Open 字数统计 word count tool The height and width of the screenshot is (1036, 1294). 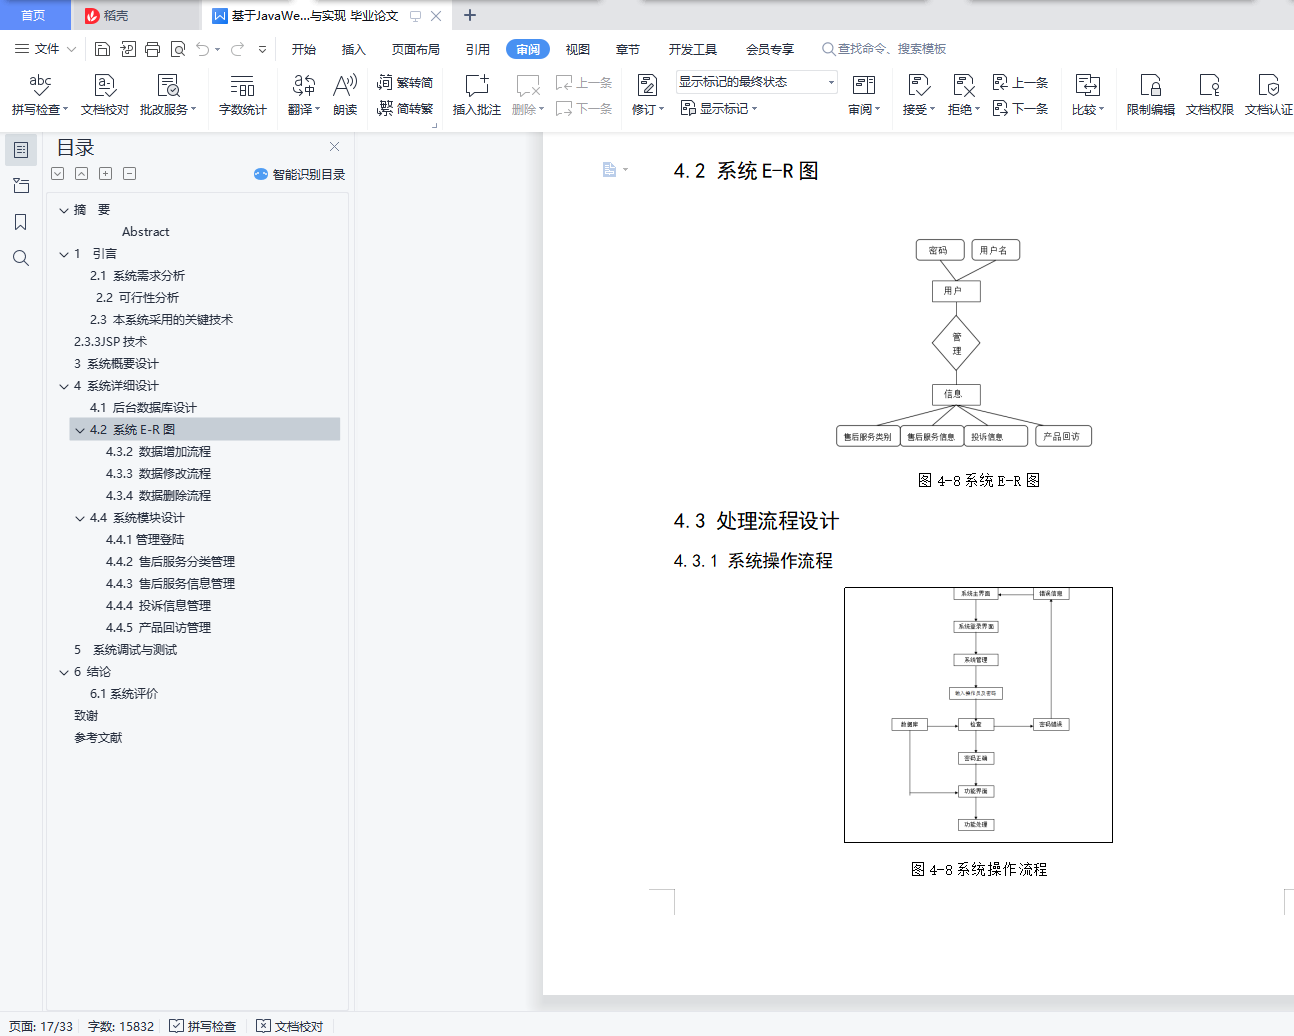[243, 95]
